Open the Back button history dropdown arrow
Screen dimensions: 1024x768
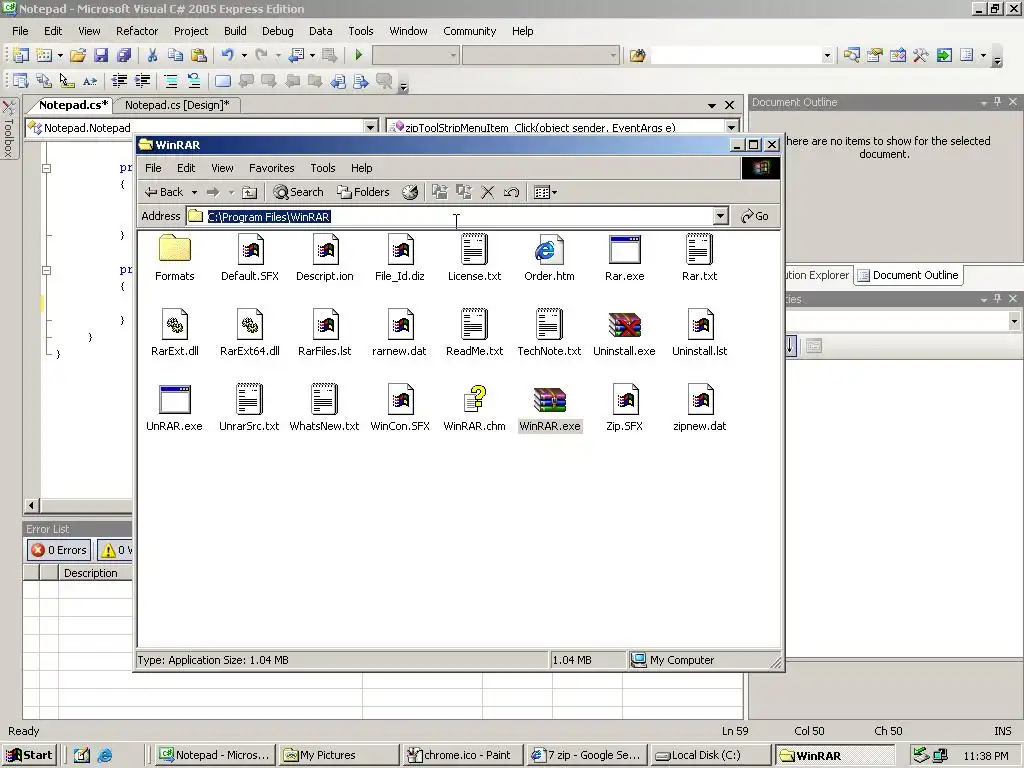click(194, 193)
